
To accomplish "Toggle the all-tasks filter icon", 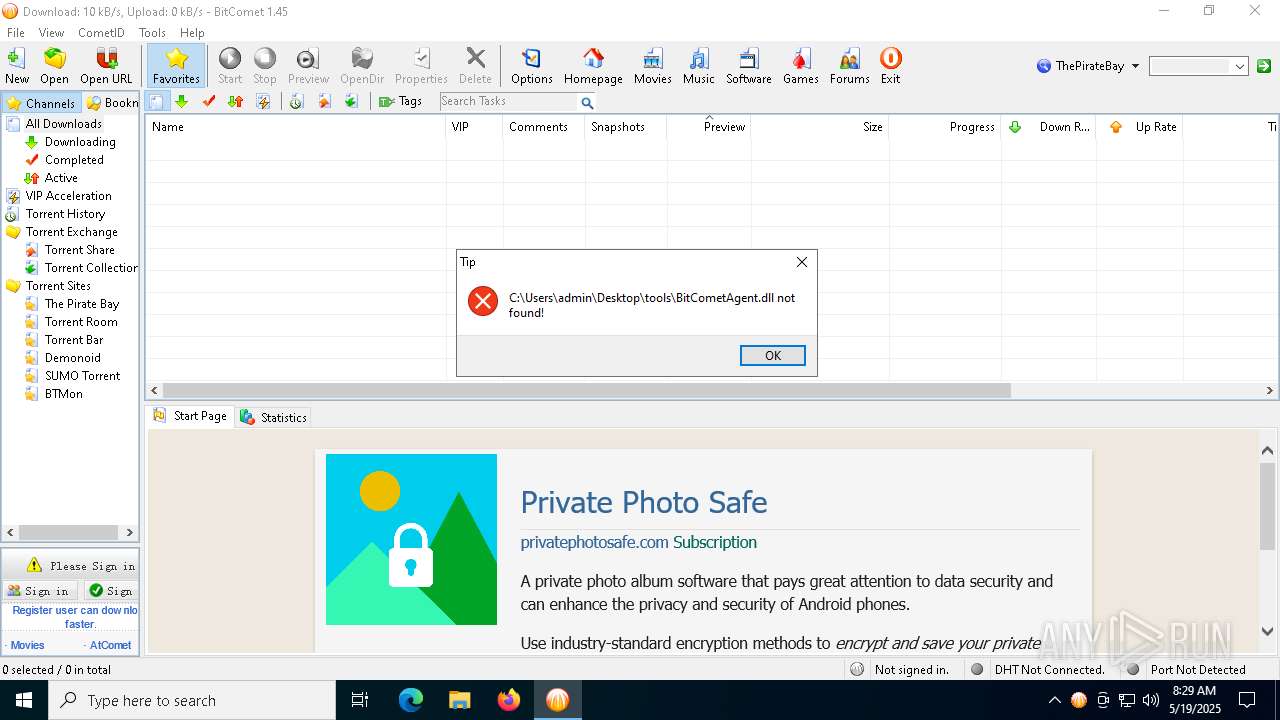I will [156, 101].
